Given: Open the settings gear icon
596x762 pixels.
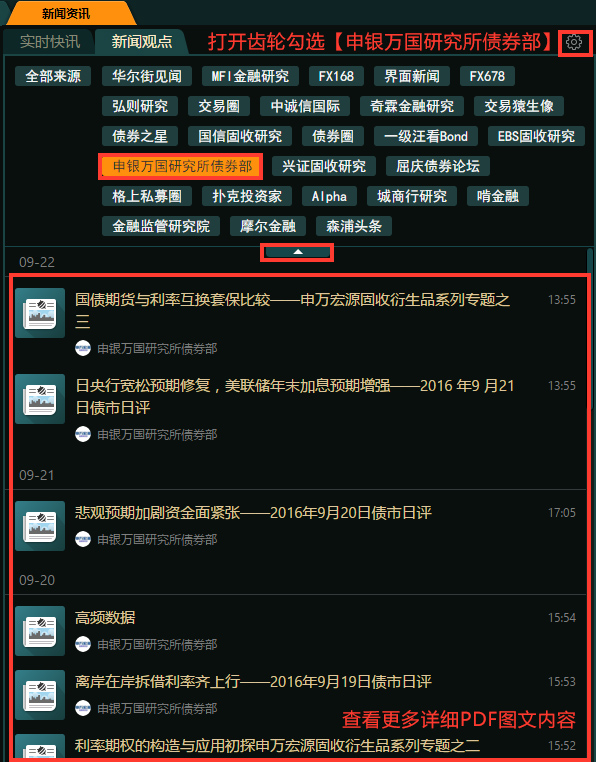Looking at the screenshot, I should (x=574, y=43).
